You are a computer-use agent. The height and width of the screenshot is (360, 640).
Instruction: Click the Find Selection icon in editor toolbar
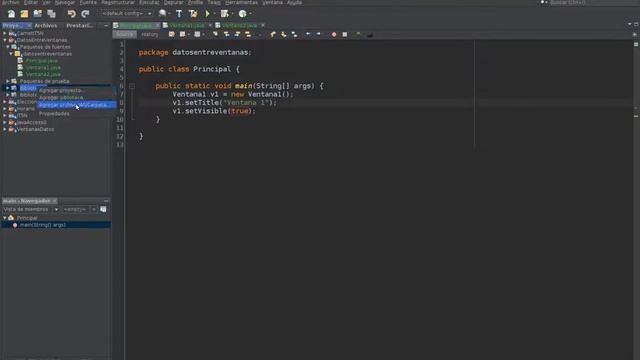point(215,35)
